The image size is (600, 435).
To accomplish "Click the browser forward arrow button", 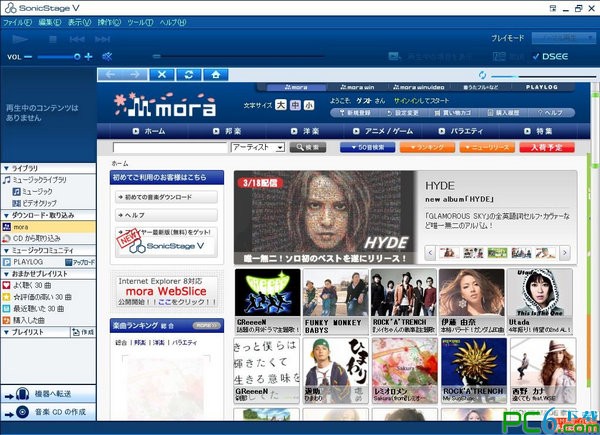I will pyautogui.click(x=135, y=75).
